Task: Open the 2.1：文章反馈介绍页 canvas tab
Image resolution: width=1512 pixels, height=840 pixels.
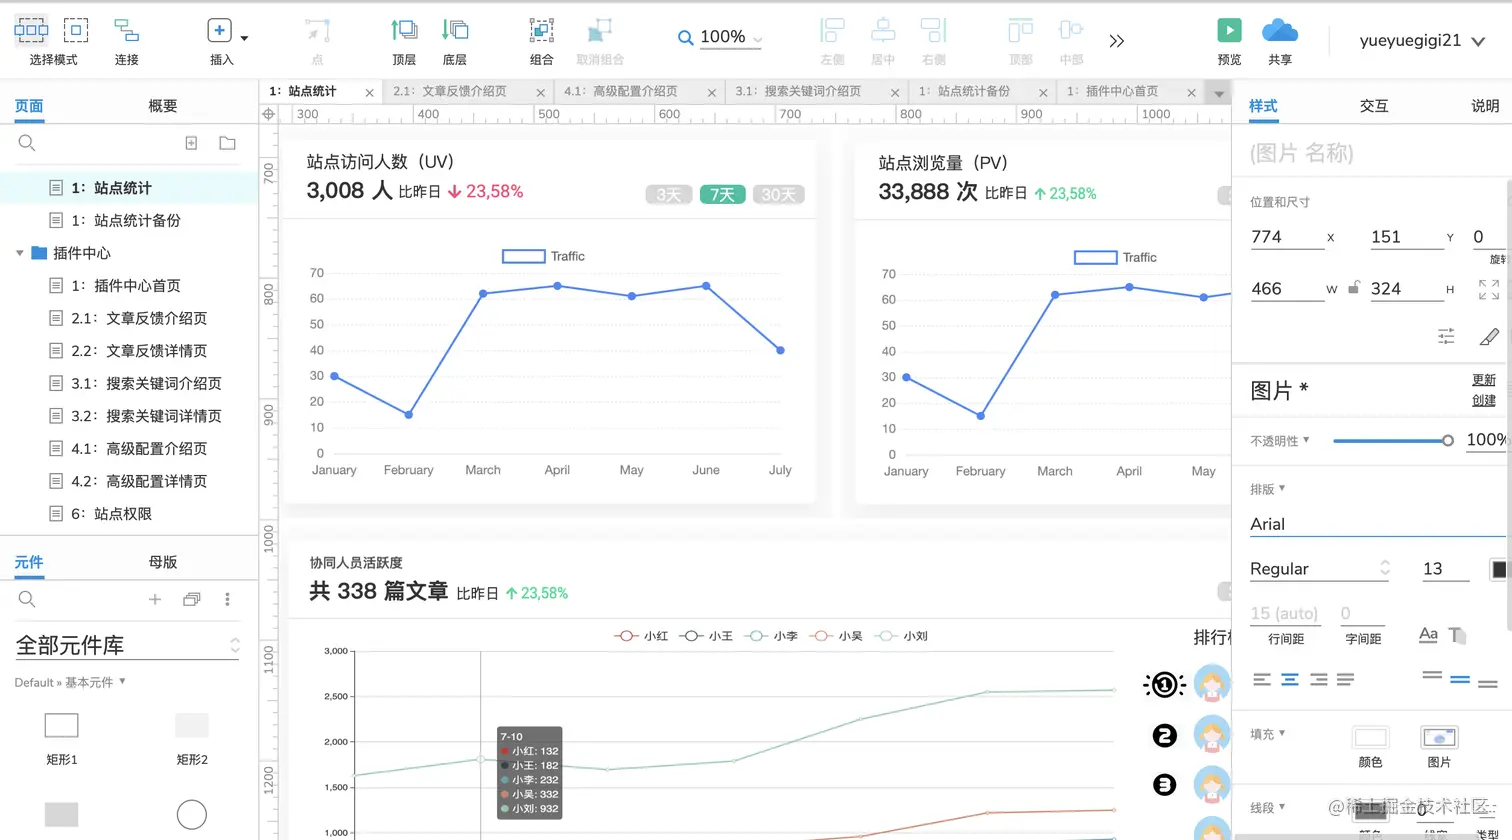Action: click(x=450, y=91)
